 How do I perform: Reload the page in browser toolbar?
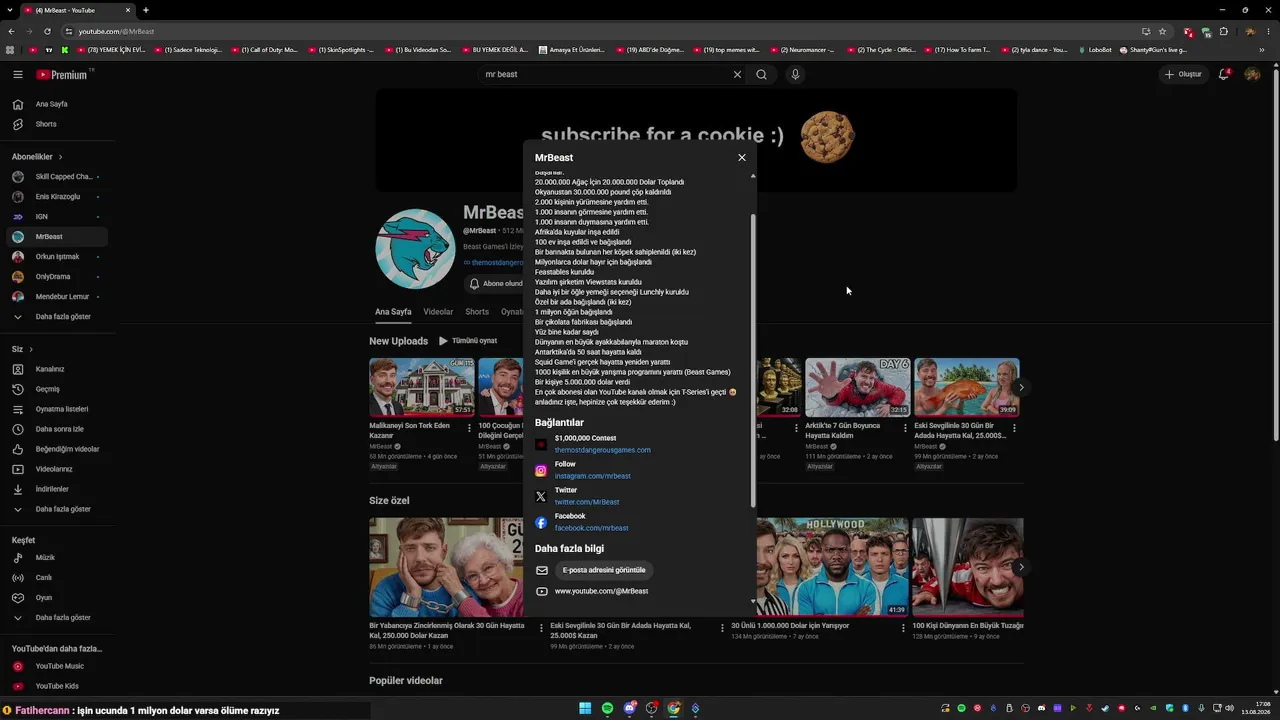(x=48, y=31)
